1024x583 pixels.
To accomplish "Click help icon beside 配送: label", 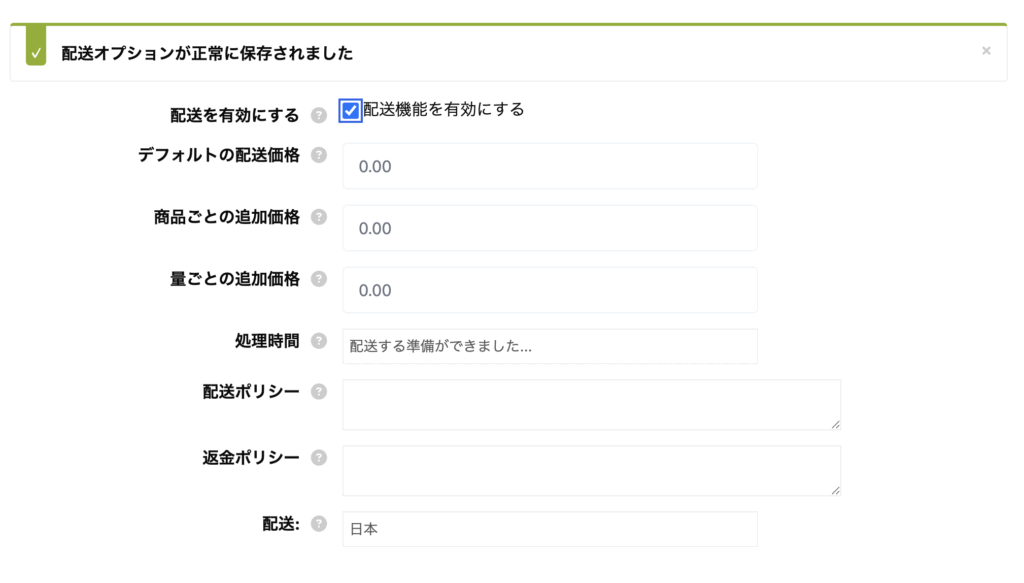I will point(319,523).
